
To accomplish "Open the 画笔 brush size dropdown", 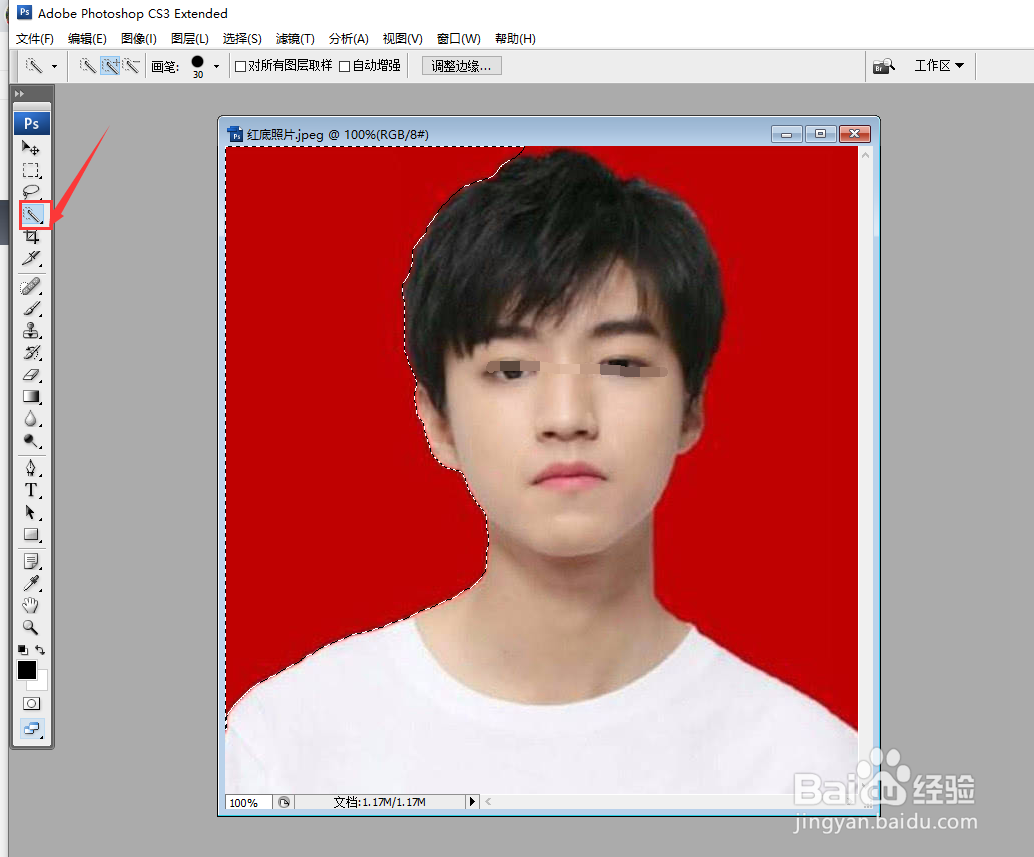I will (216, 66).
